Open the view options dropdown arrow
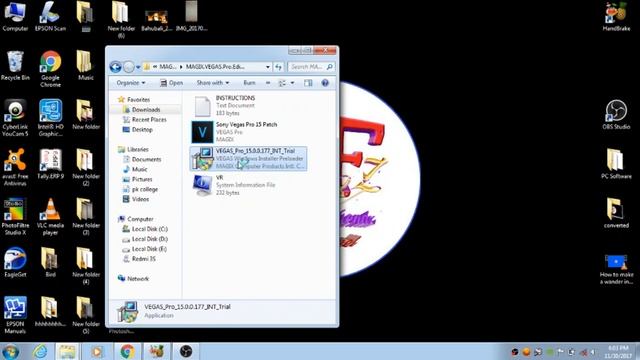The height and width of the screenshot is (360, 640). point(292,83)
